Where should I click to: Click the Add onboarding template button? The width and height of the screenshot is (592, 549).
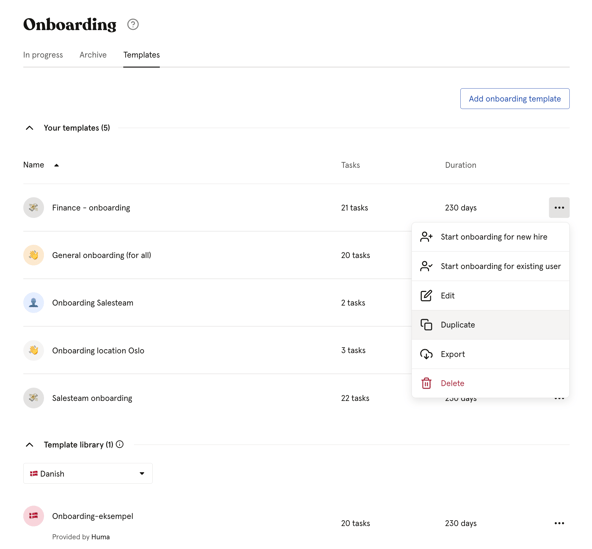(515, 99)
